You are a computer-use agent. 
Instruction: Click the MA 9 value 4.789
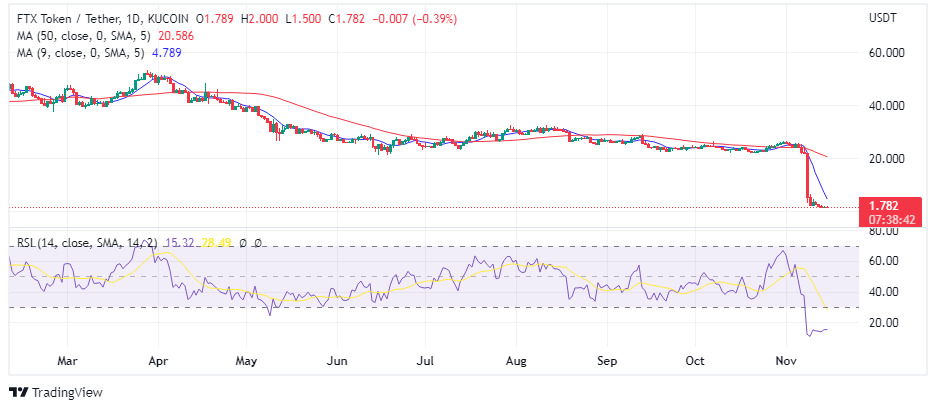(167, 53)
